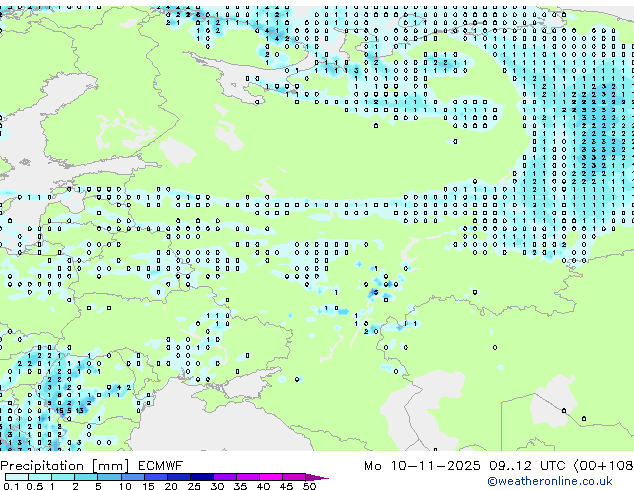Image resolution: width=634 pixels, height=490 pixels.
Task: Pick the 40–45 mm magenta legend swatch
Action: (271, 477)
